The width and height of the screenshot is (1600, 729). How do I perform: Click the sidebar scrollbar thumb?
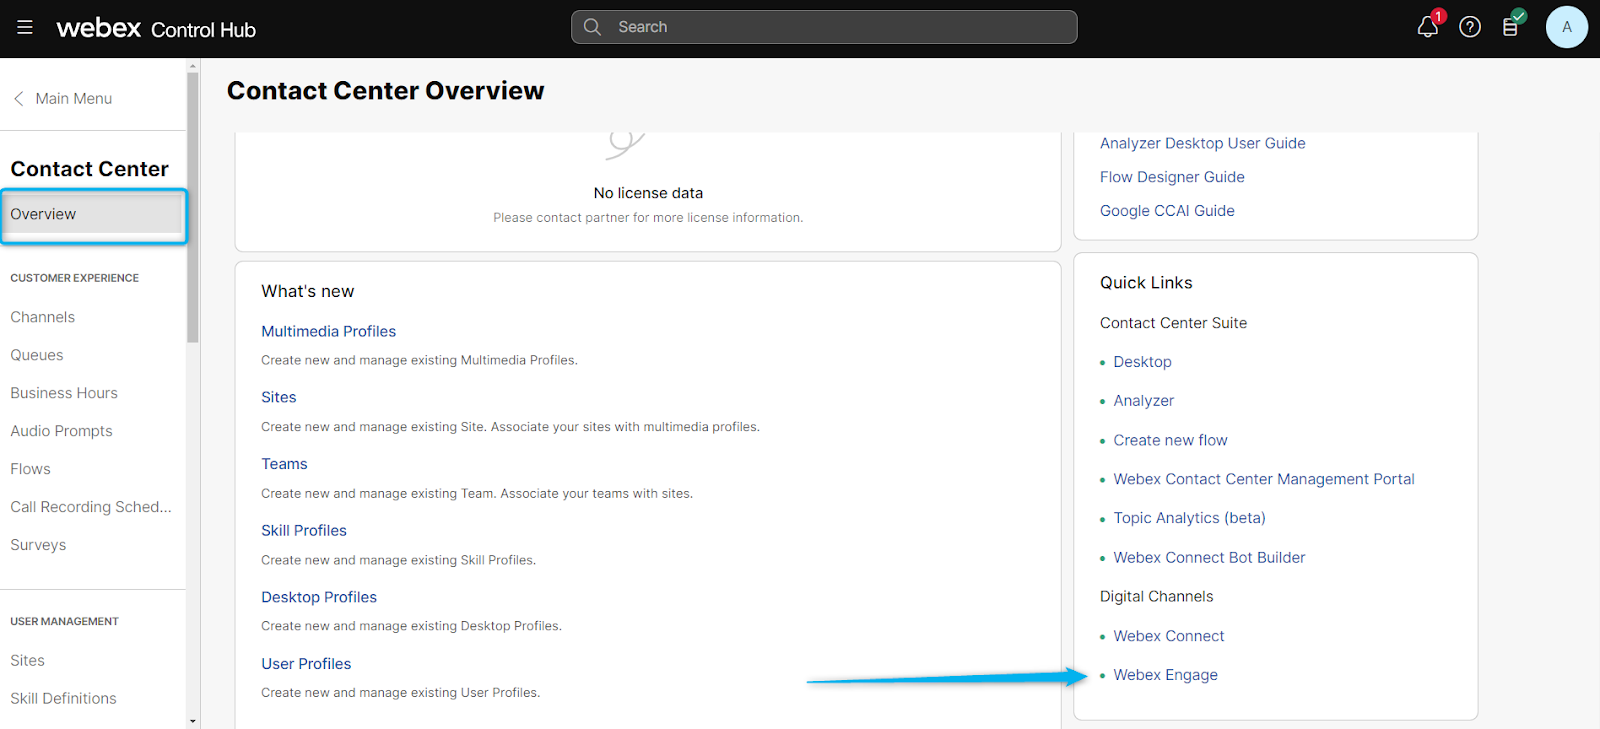193,208
